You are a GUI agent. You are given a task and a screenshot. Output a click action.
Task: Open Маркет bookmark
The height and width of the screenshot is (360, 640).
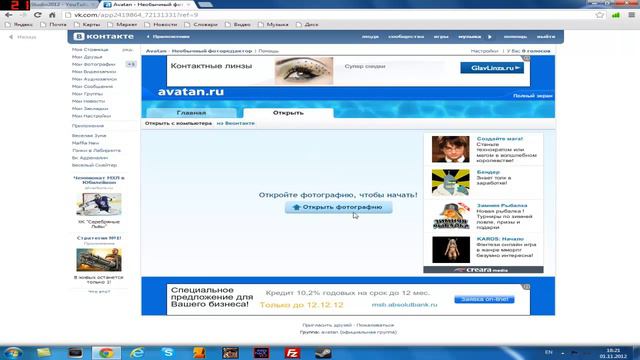(x=122, y=24)
